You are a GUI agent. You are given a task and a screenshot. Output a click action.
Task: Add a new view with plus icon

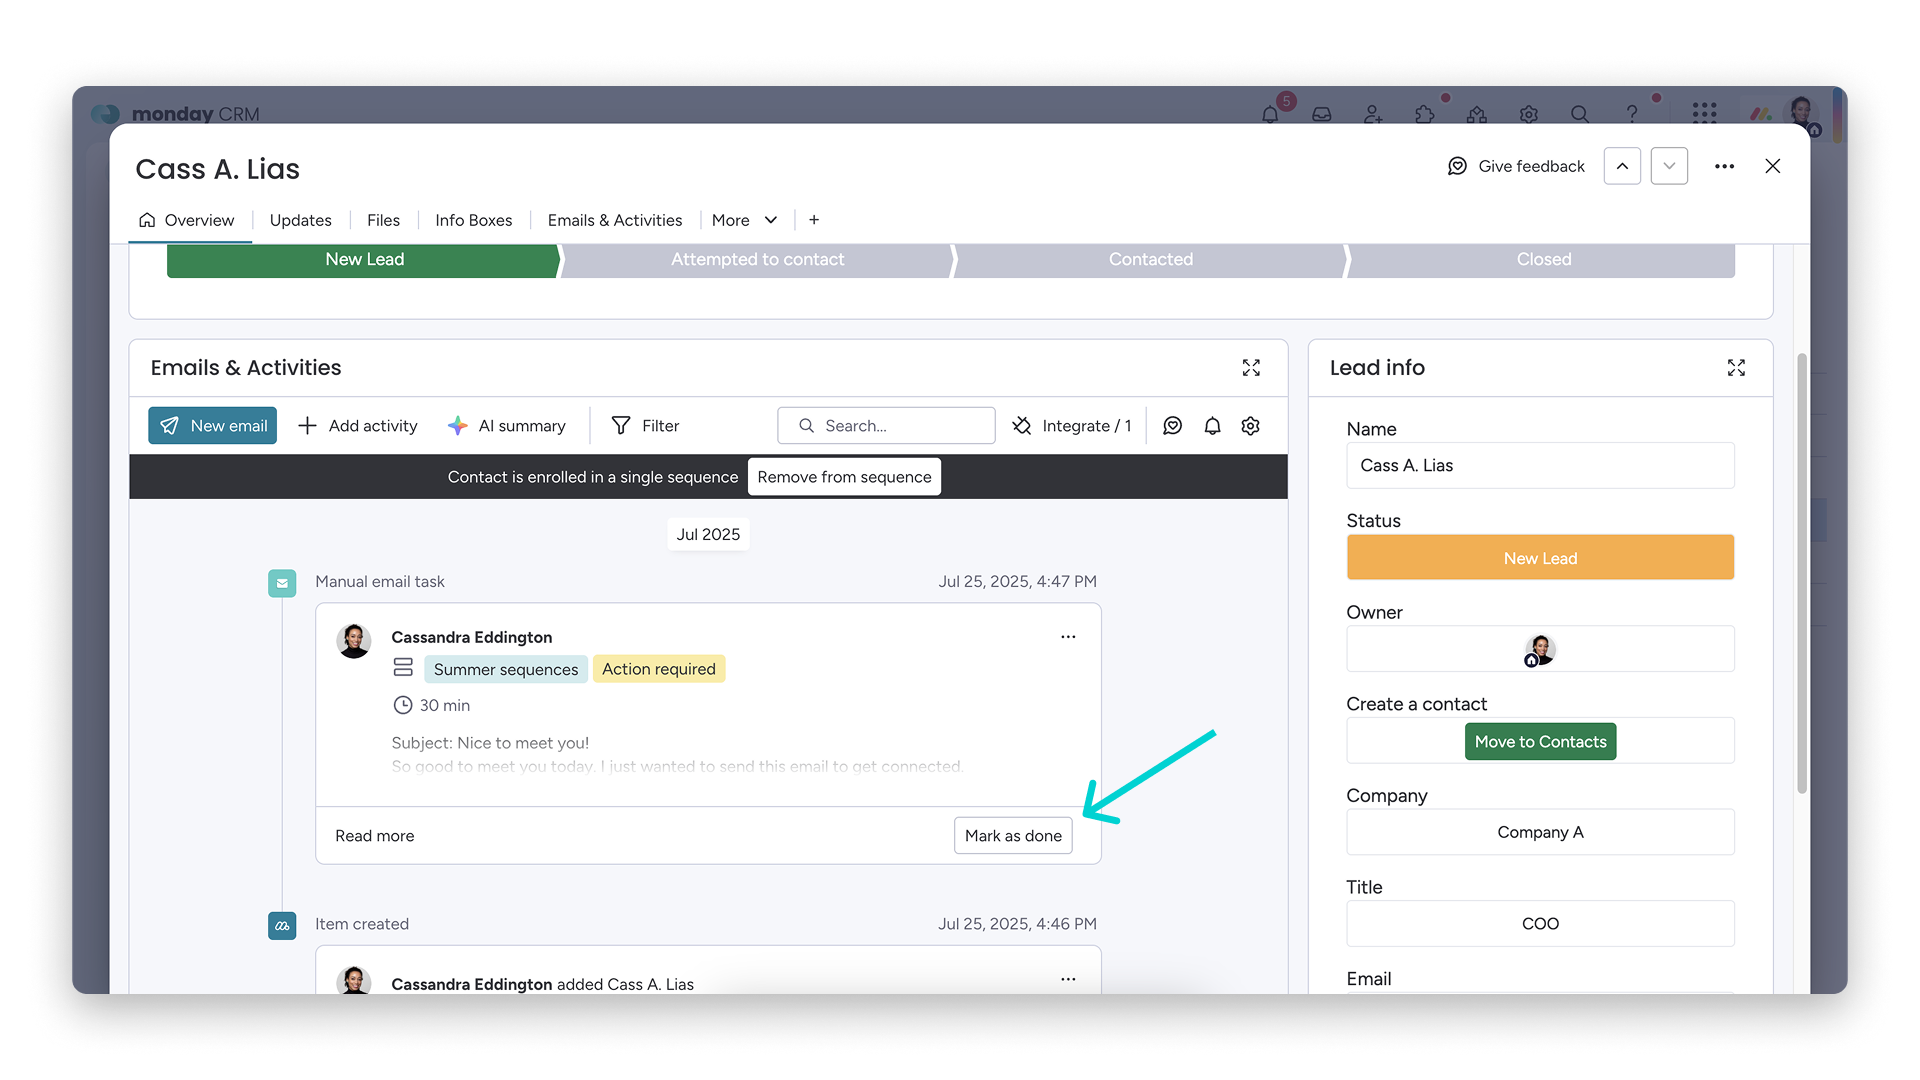tap(814, 220)
